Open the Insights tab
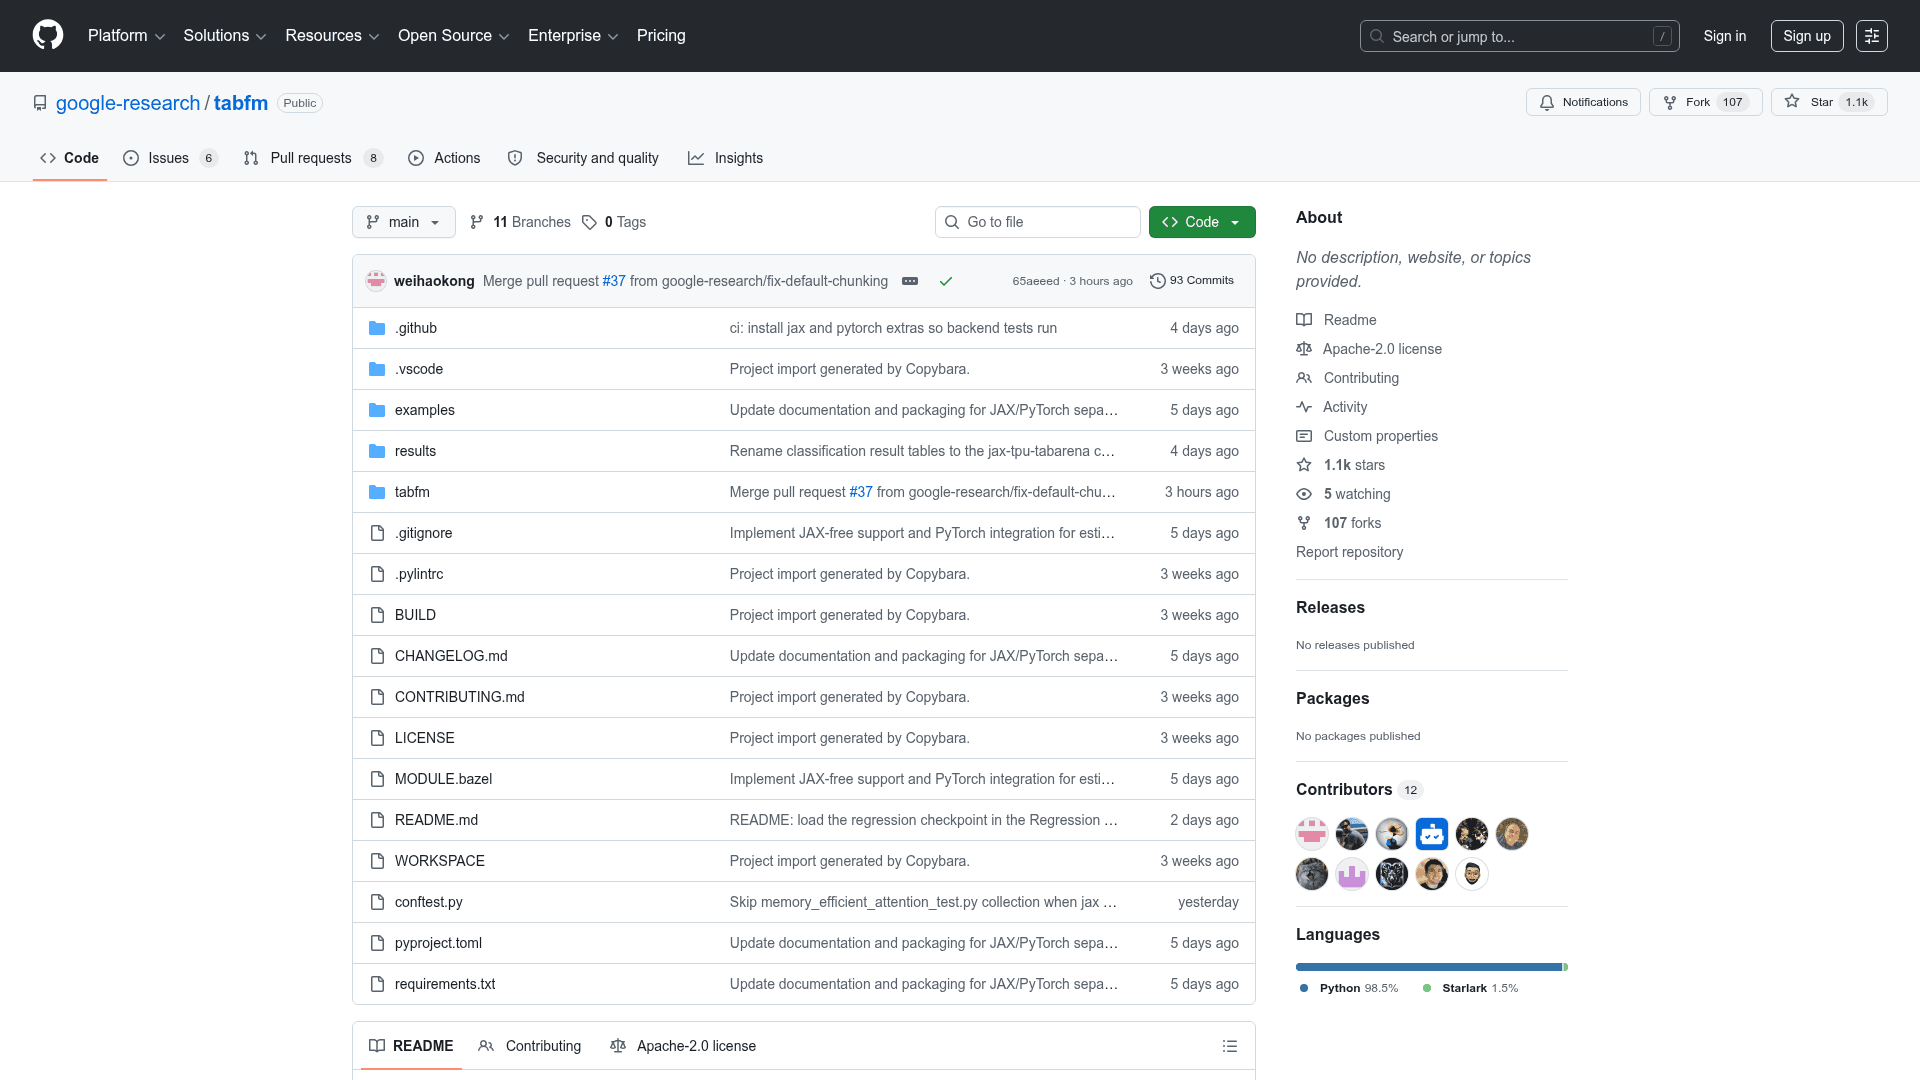 pyautogui.click(x=725, y=158)
